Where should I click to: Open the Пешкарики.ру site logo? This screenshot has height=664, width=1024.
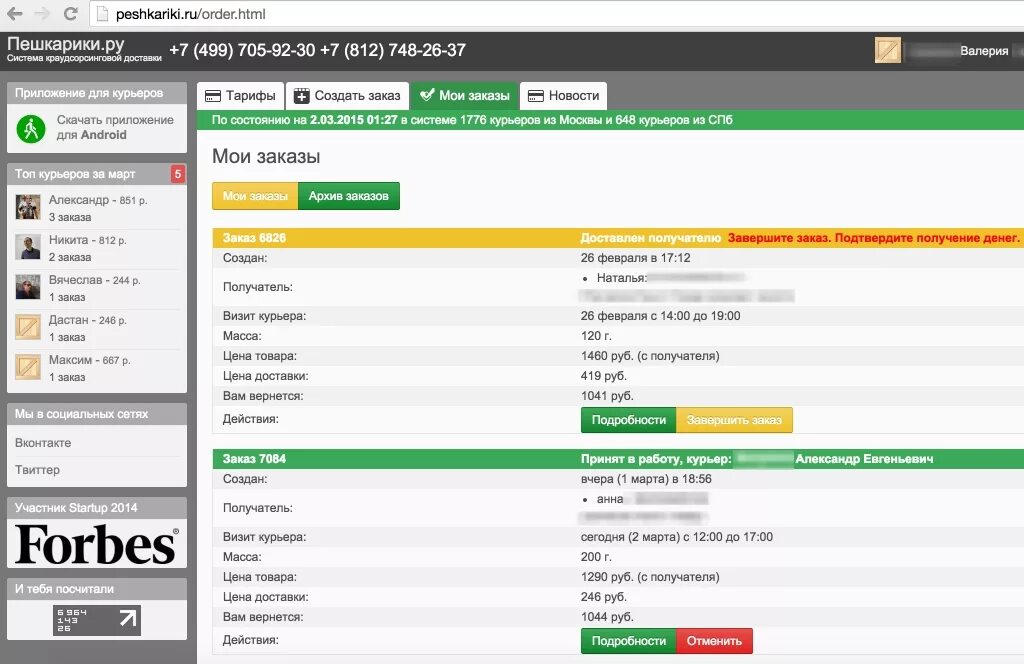click(84, 49)
